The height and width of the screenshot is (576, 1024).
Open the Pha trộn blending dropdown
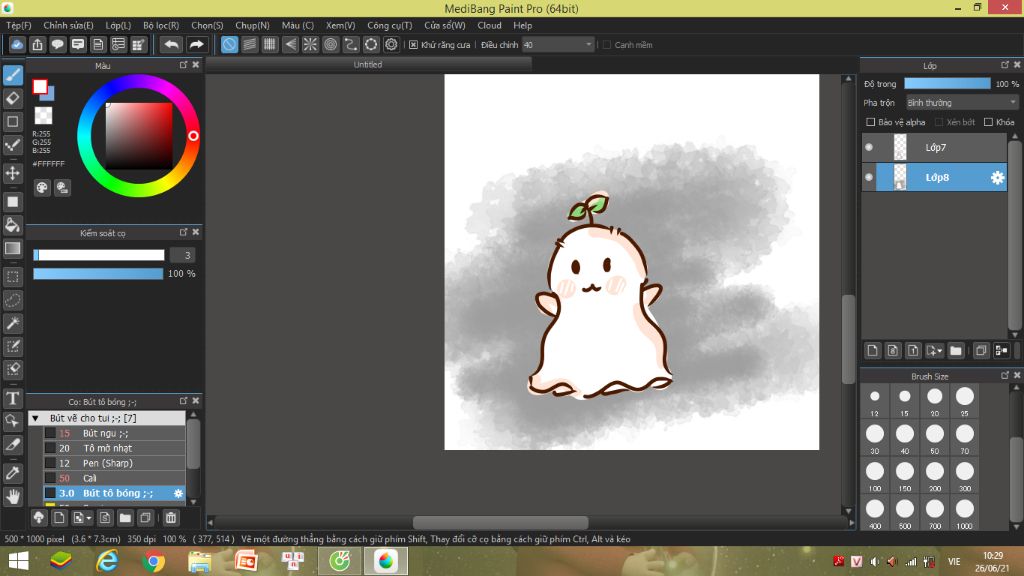point(961,103)
